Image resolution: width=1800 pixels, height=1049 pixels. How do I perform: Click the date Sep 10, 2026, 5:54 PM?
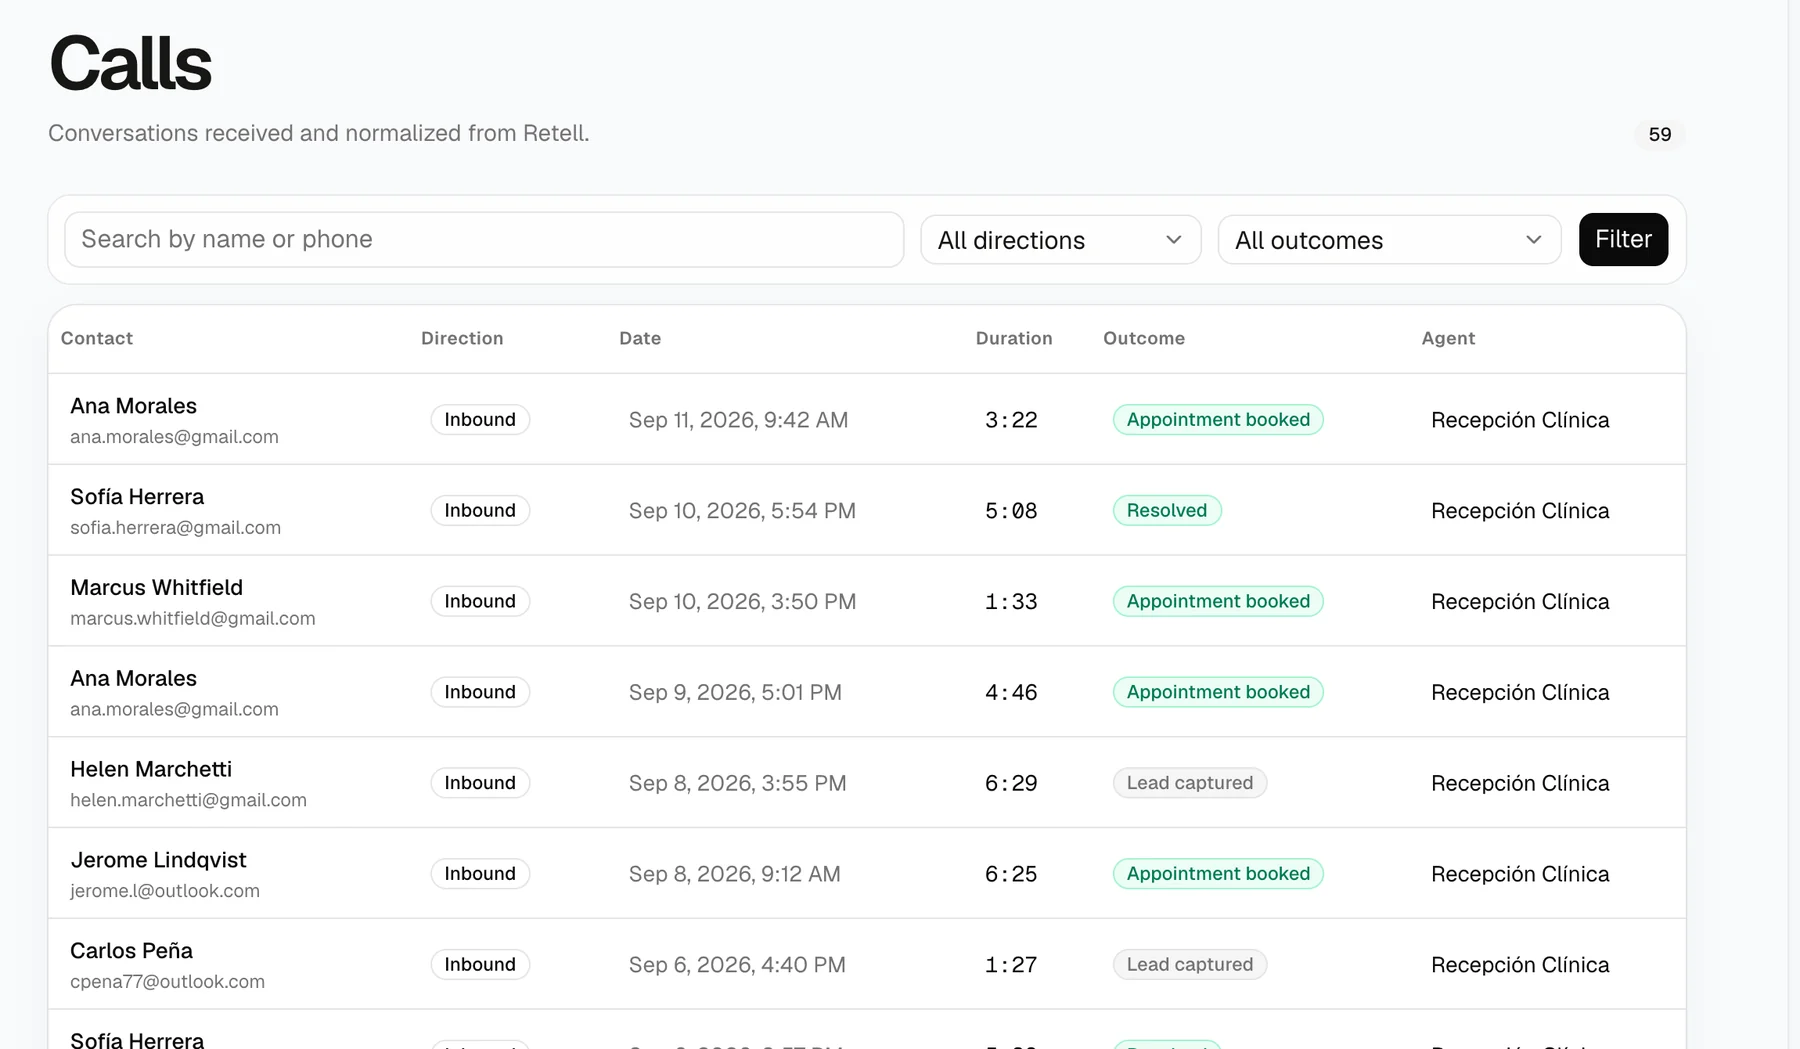742,511
